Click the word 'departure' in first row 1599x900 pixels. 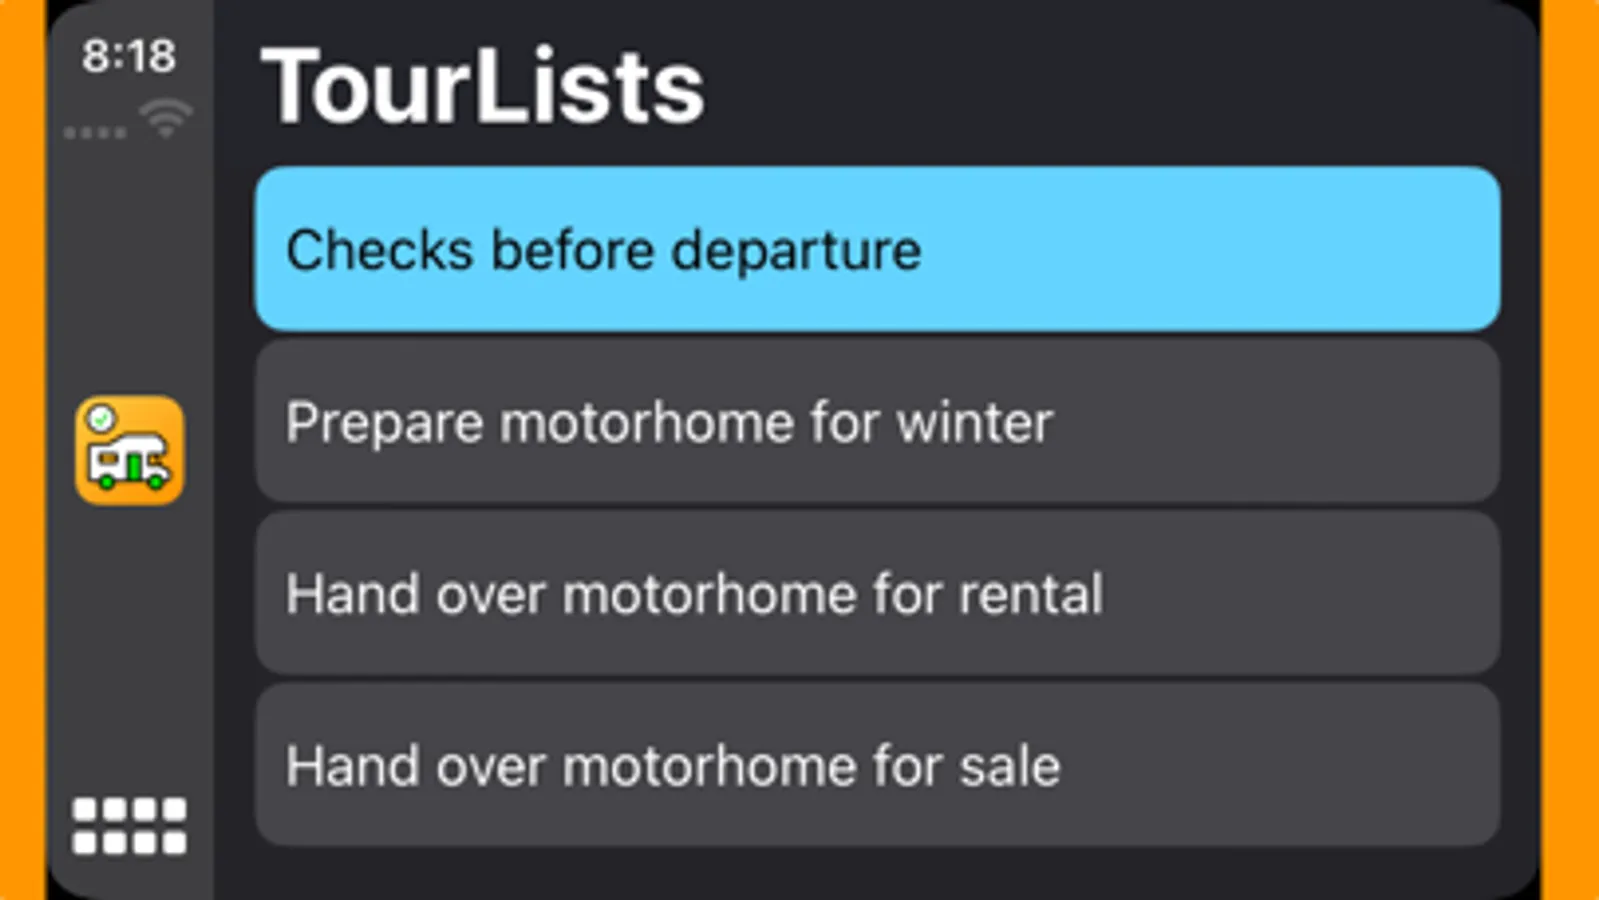click(x=796, y=251)
